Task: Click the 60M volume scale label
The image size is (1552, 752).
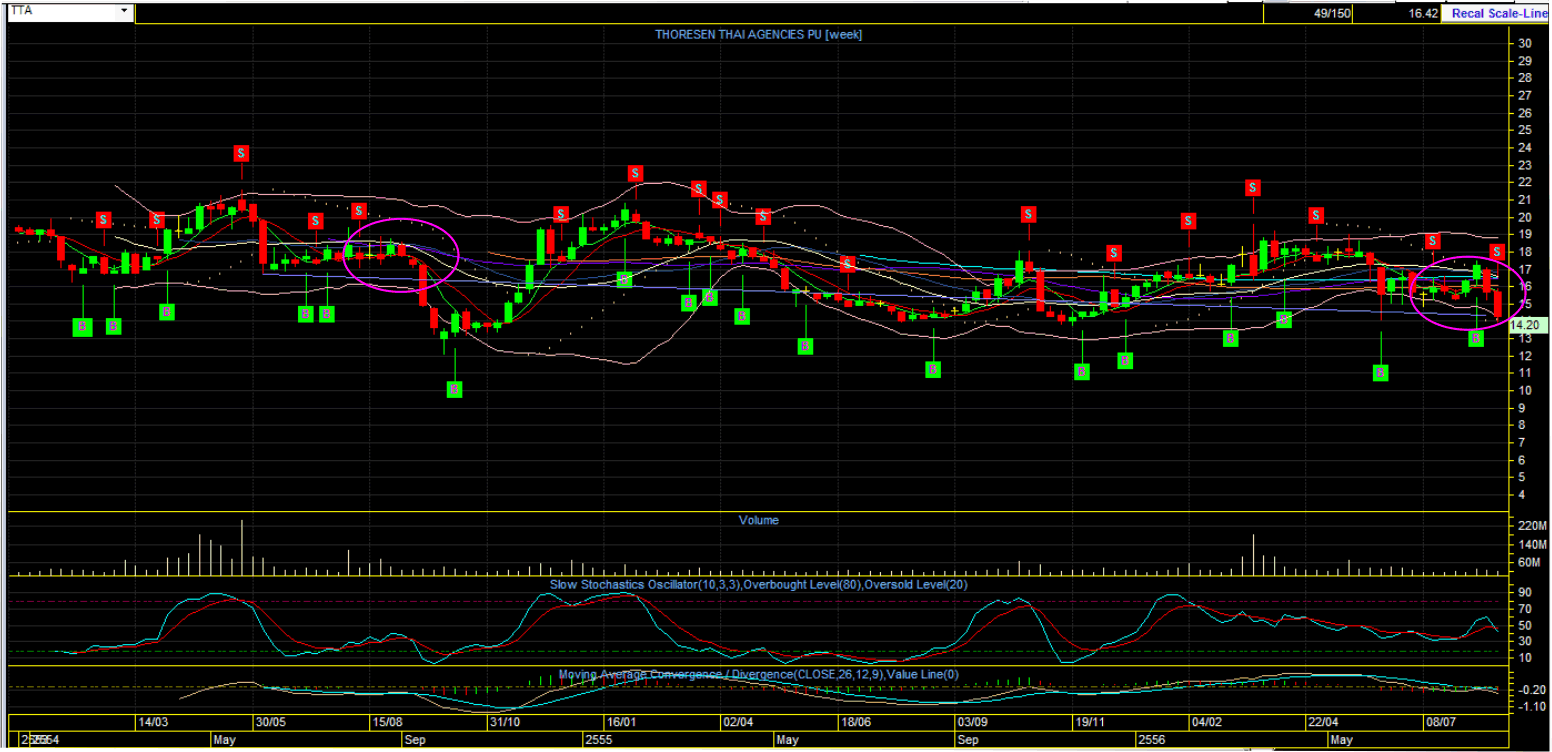Action: (1530, 562)
